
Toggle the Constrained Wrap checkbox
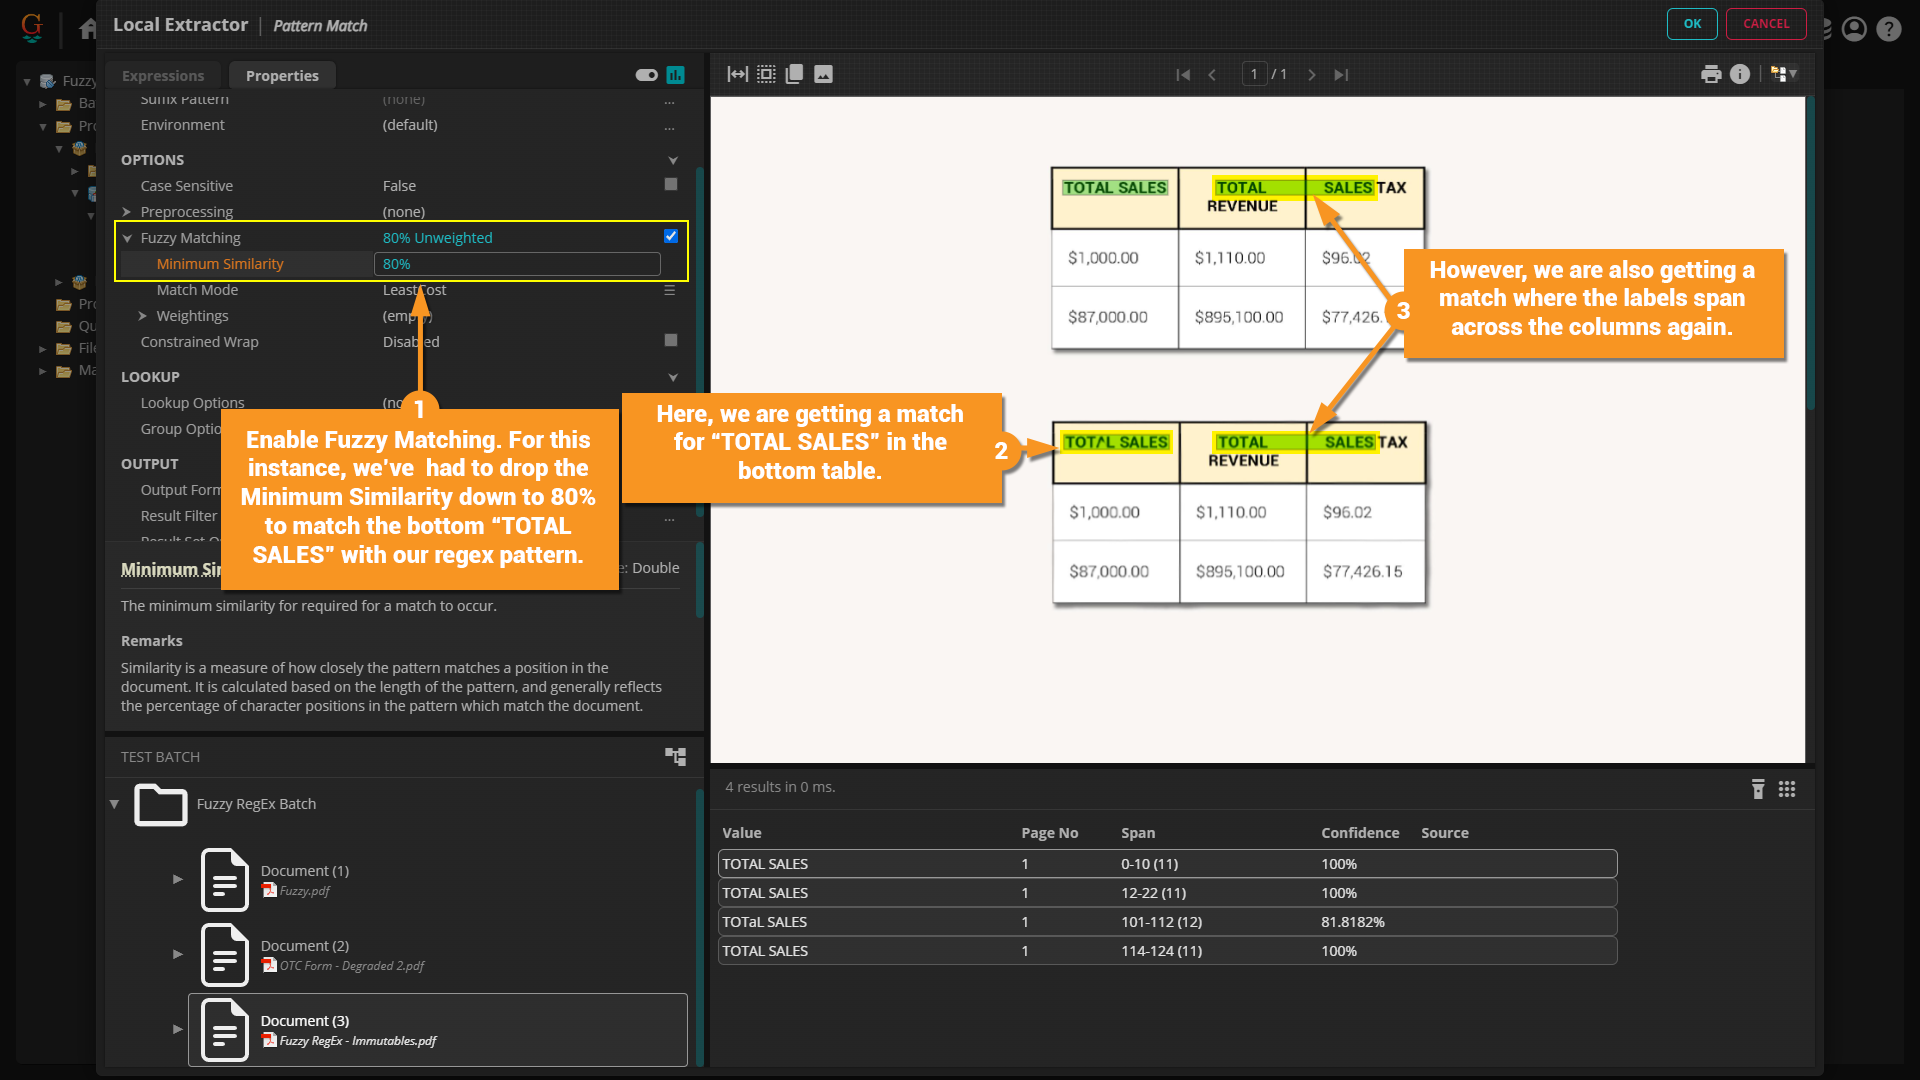pos(671,341)
